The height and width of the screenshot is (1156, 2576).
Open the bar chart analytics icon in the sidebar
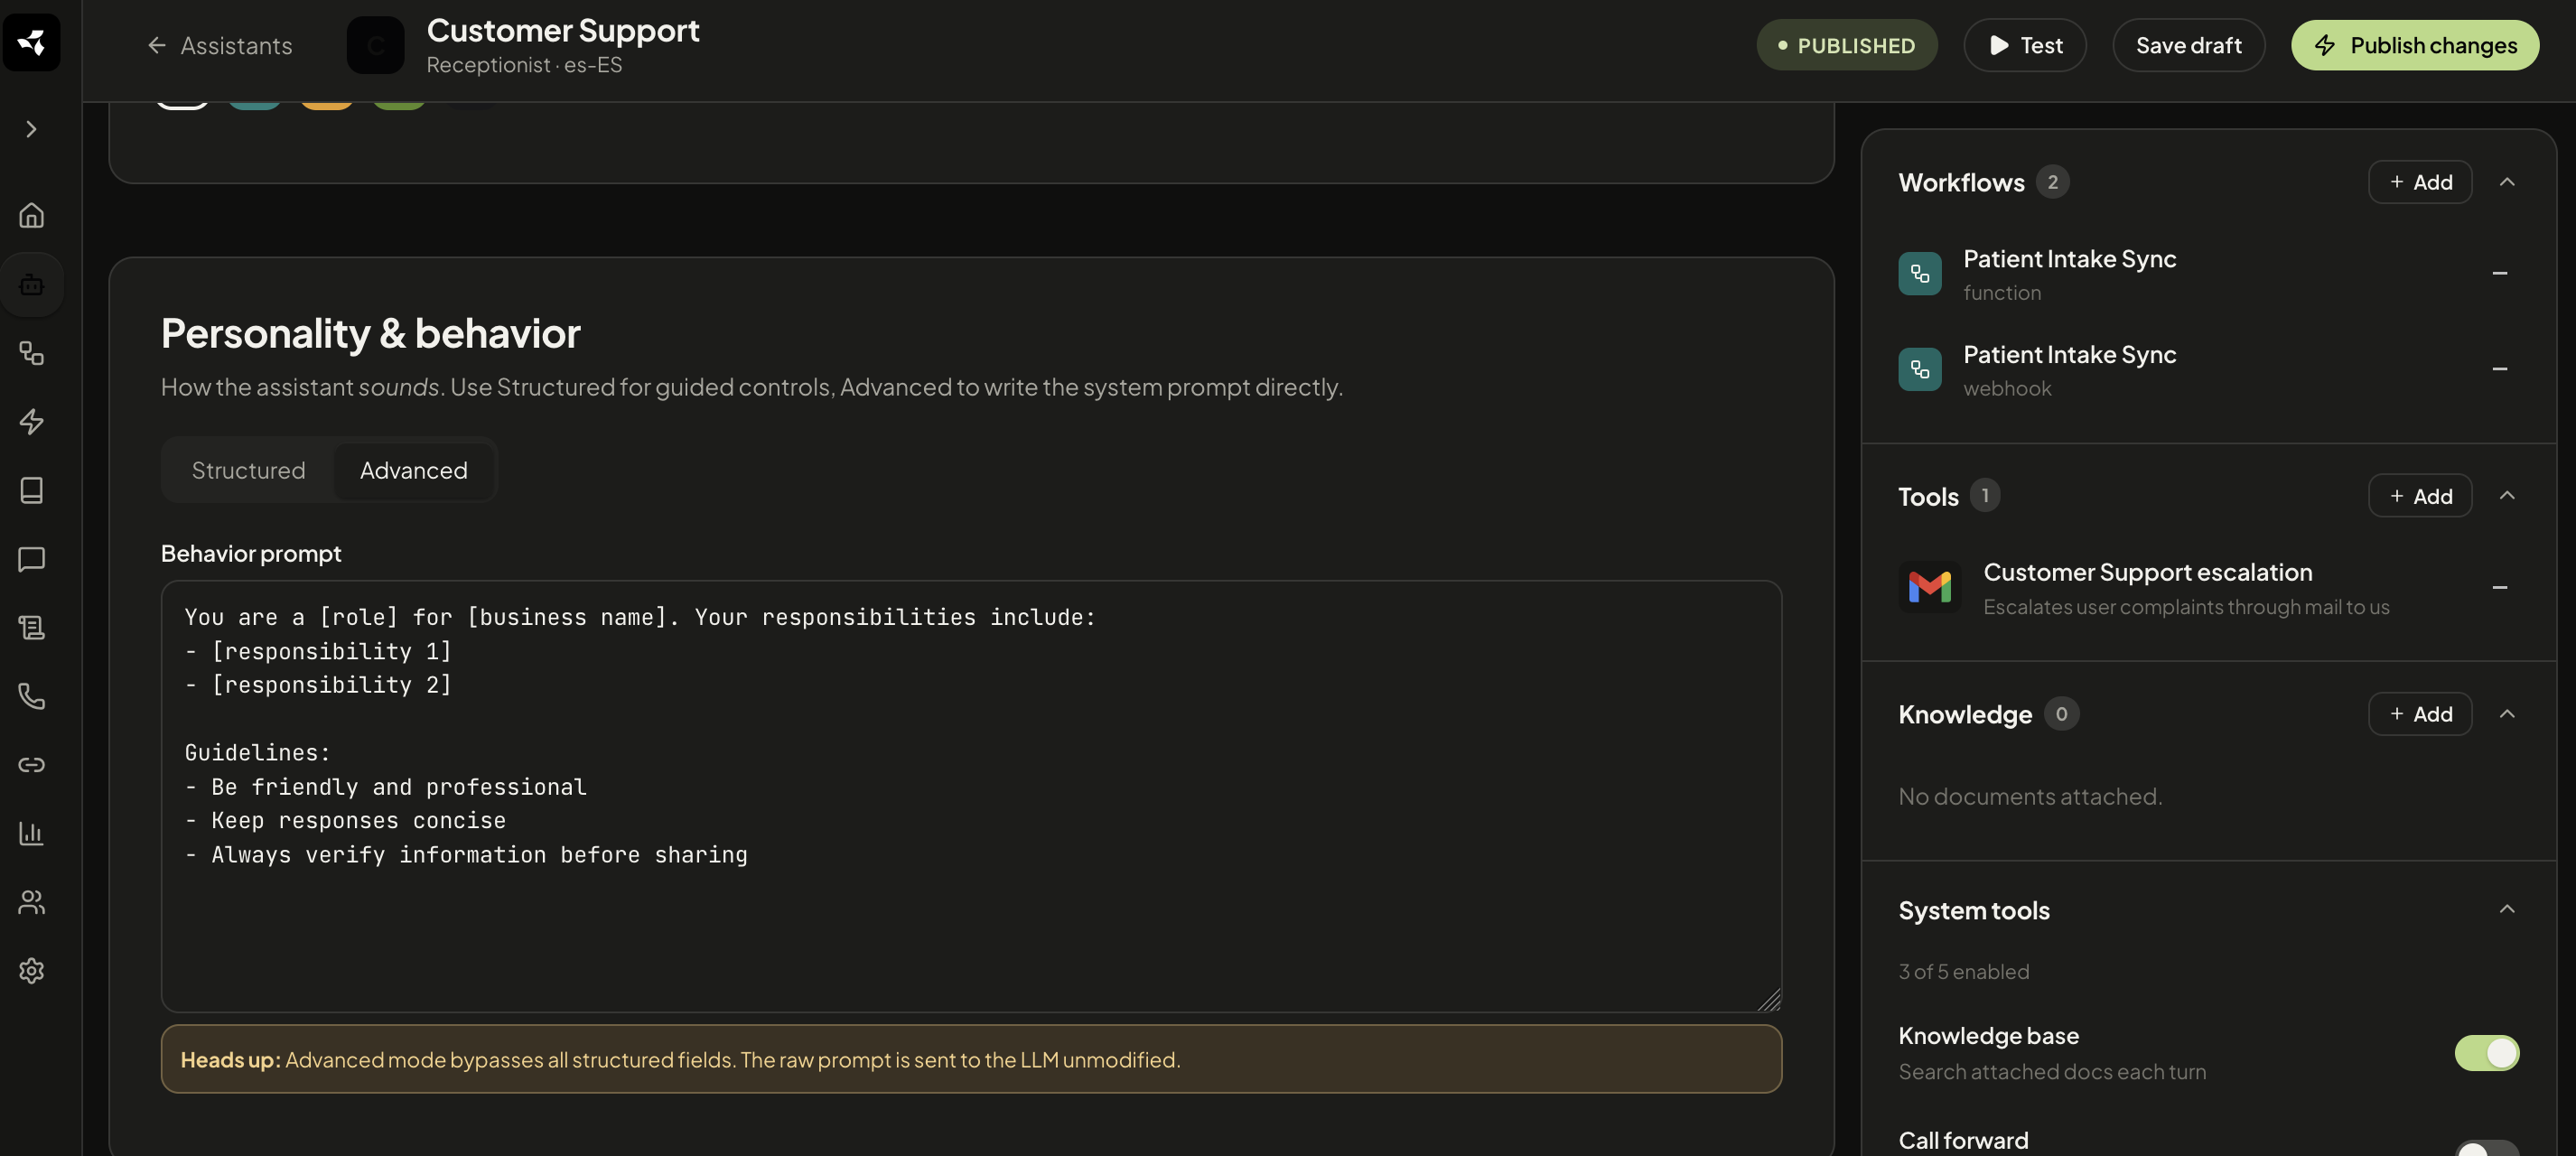click(x=31, y=833)
